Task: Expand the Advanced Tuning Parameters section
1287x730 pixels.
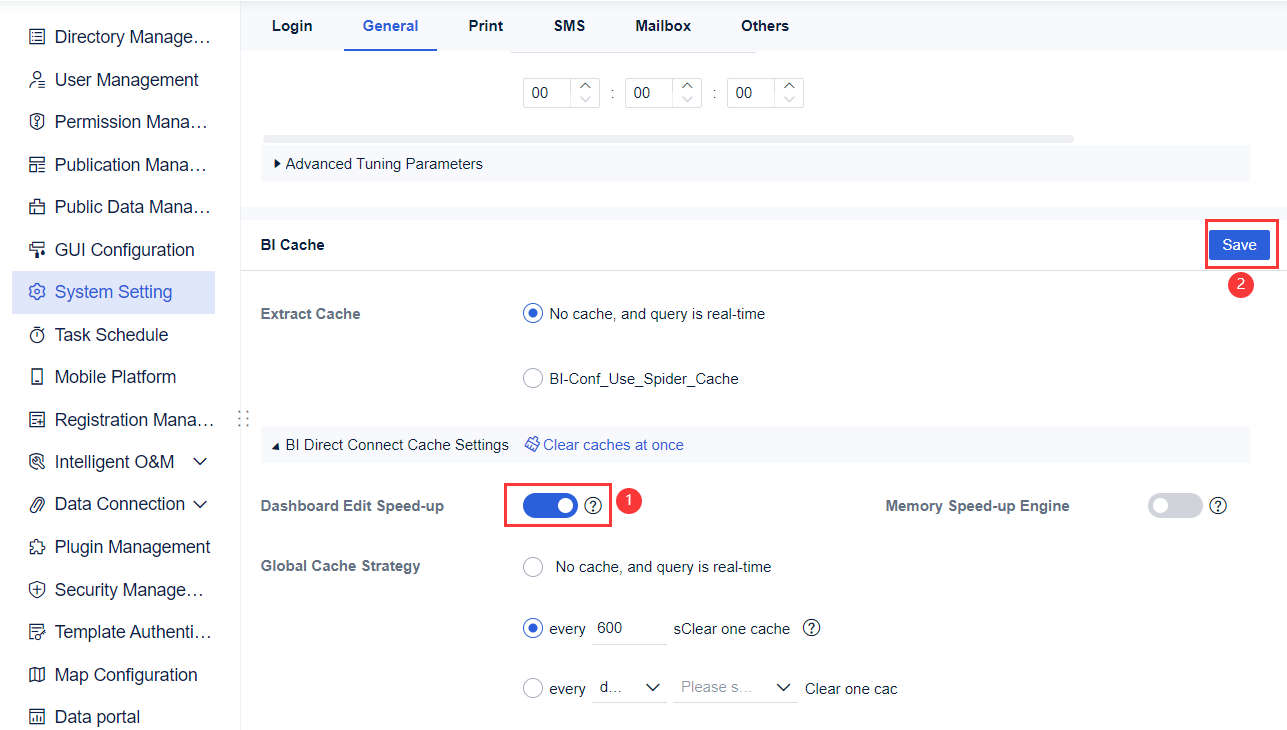Action: point(380,162)
